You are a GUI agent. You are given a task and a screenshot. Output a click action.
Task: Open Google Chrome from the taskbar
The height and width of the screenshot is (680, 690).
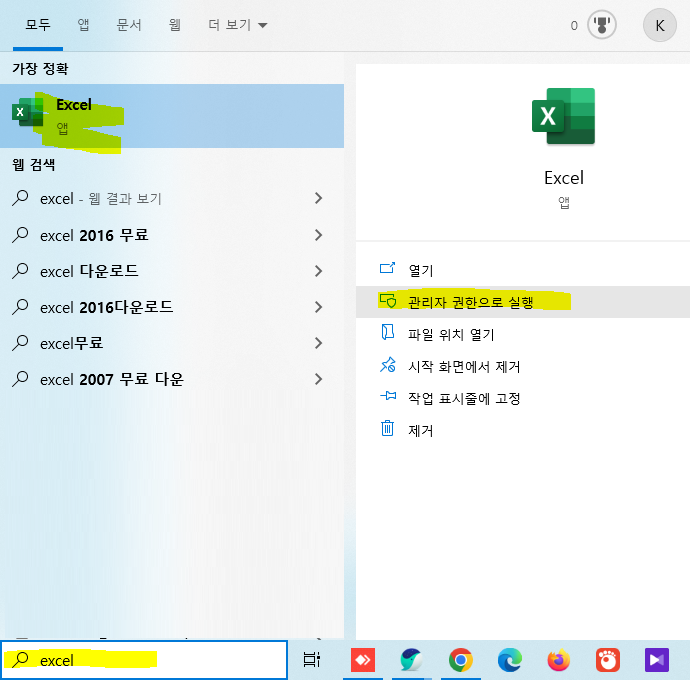coord(461,660)
